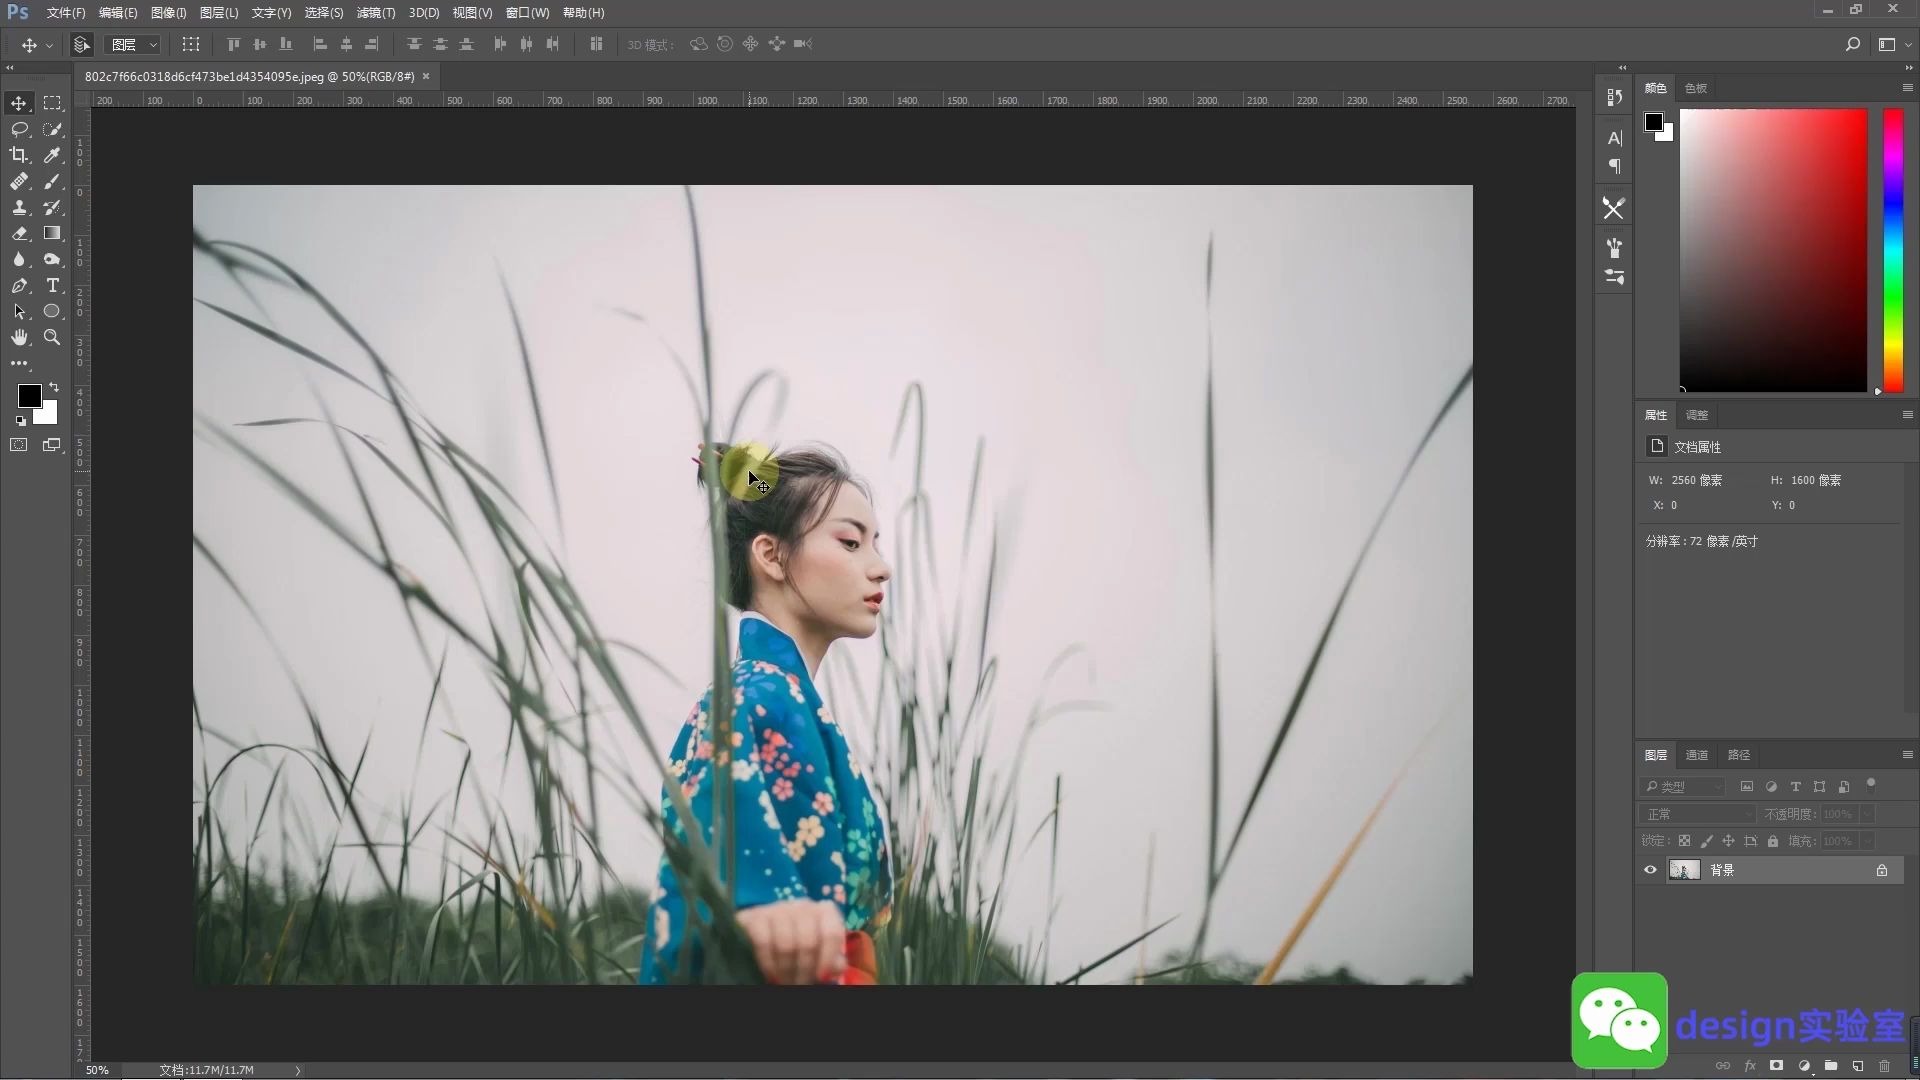Hide the 背景 layer with eye icon
The width and height of the screenshot is (1920, 1080).
(x=1650, y=870)
